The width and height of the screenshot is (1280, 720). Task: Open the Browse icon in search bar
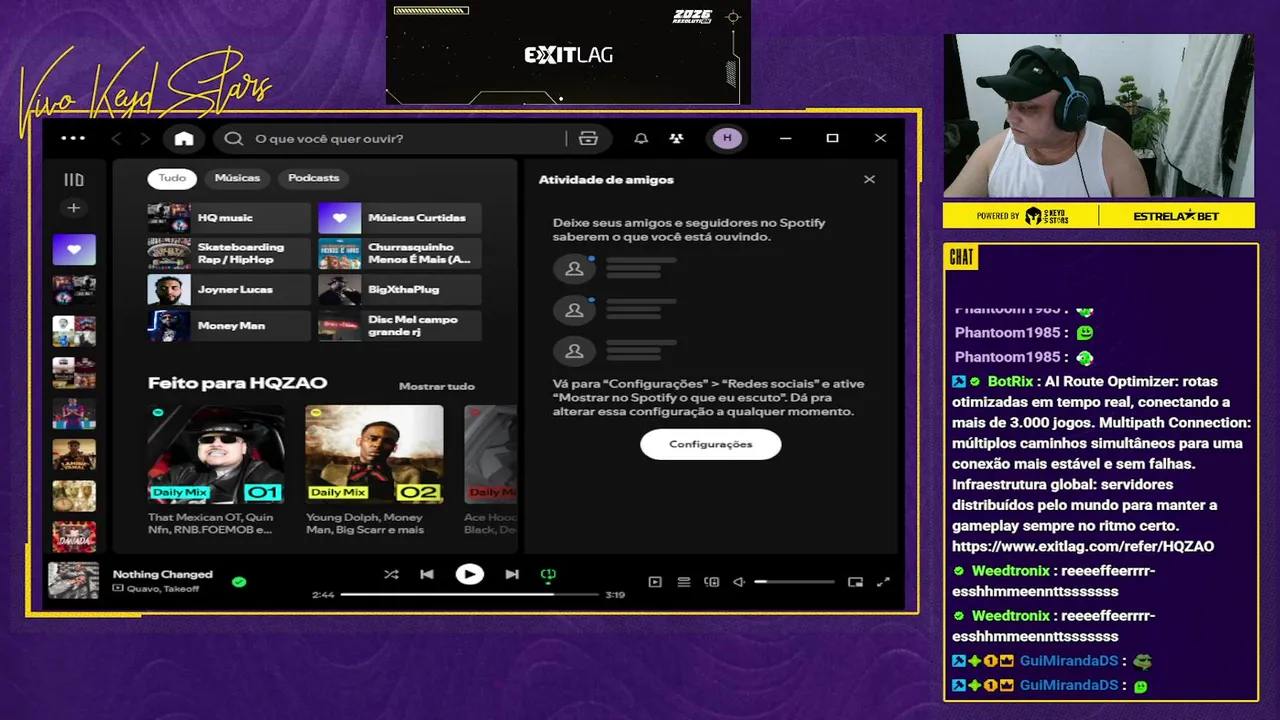[x=588, y=139]
